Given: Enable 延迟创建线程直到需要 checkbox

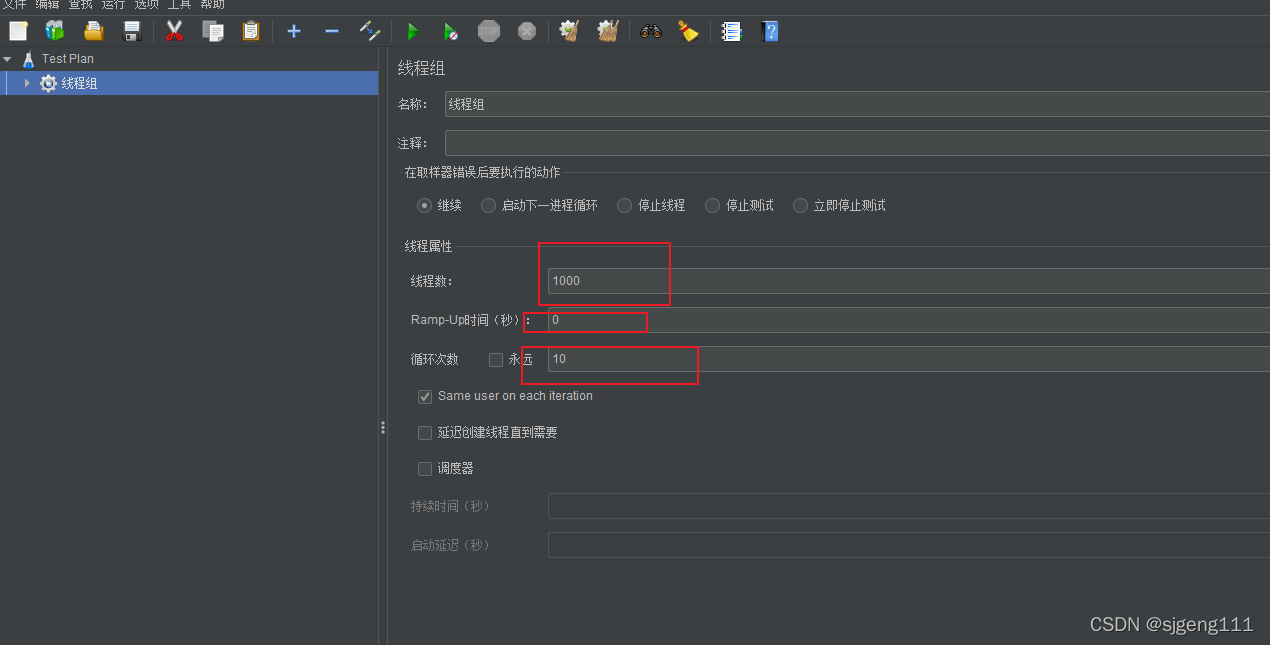Looking at the screenshot, I should (x=425, y=433).
